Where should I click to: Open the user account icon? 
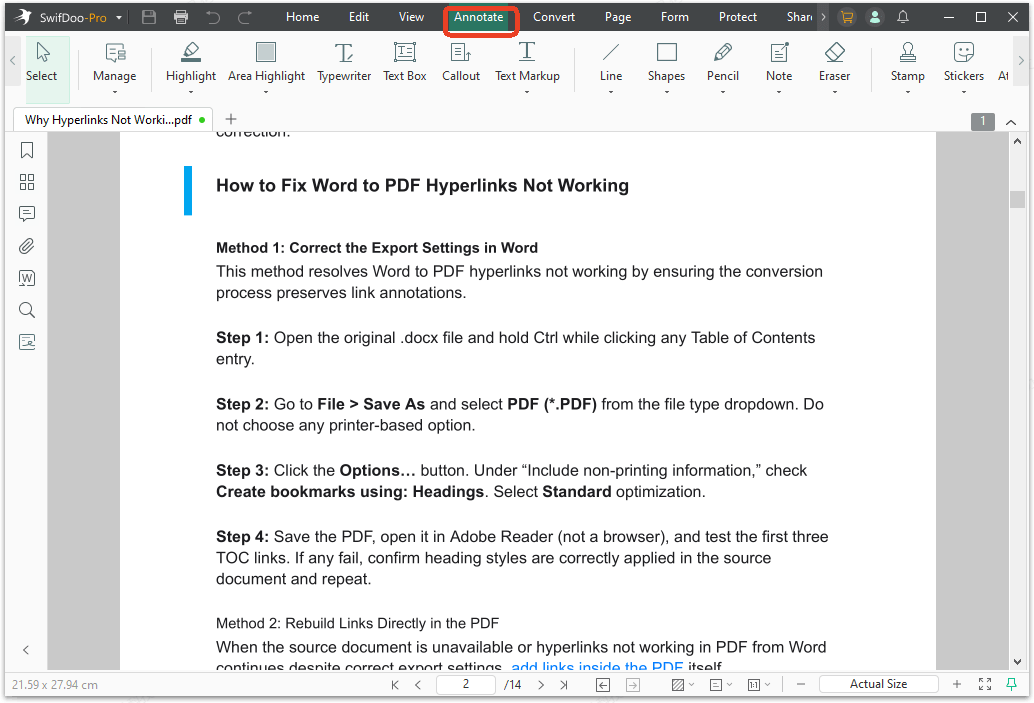click(874, 17)
